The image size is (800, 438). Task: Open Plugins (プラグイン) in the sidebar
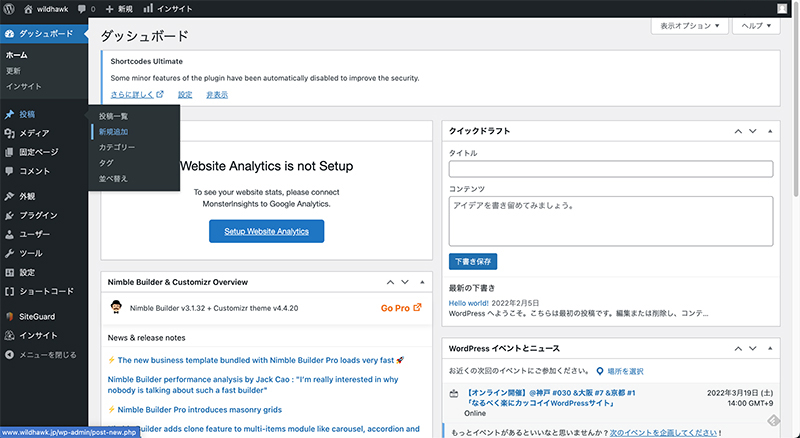tap(38, 215)
